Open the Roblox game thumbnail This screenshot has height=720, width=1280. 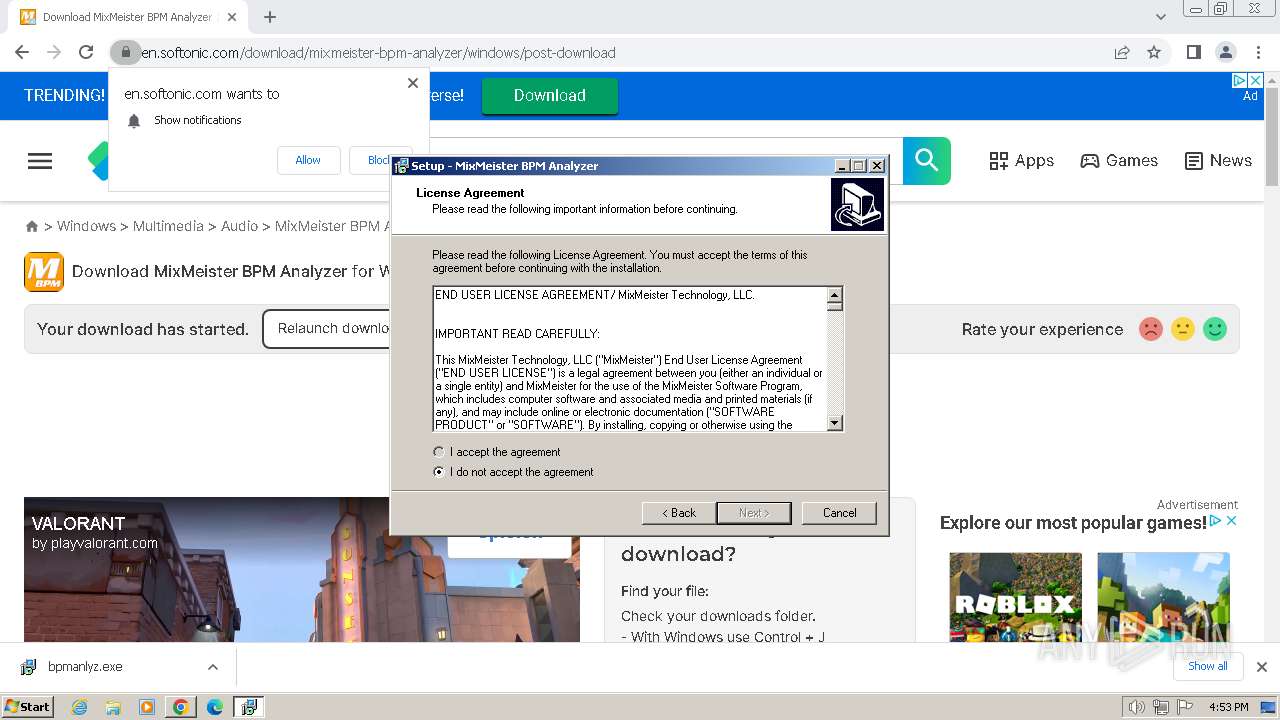click(x=1015, y=597)
